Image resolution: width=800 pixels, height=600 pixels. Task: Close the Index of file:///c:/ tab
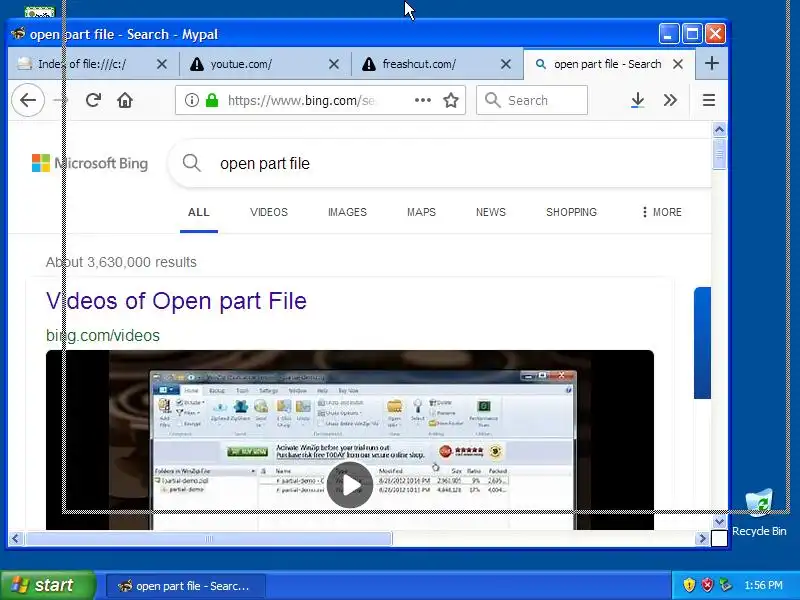(162, 64)
